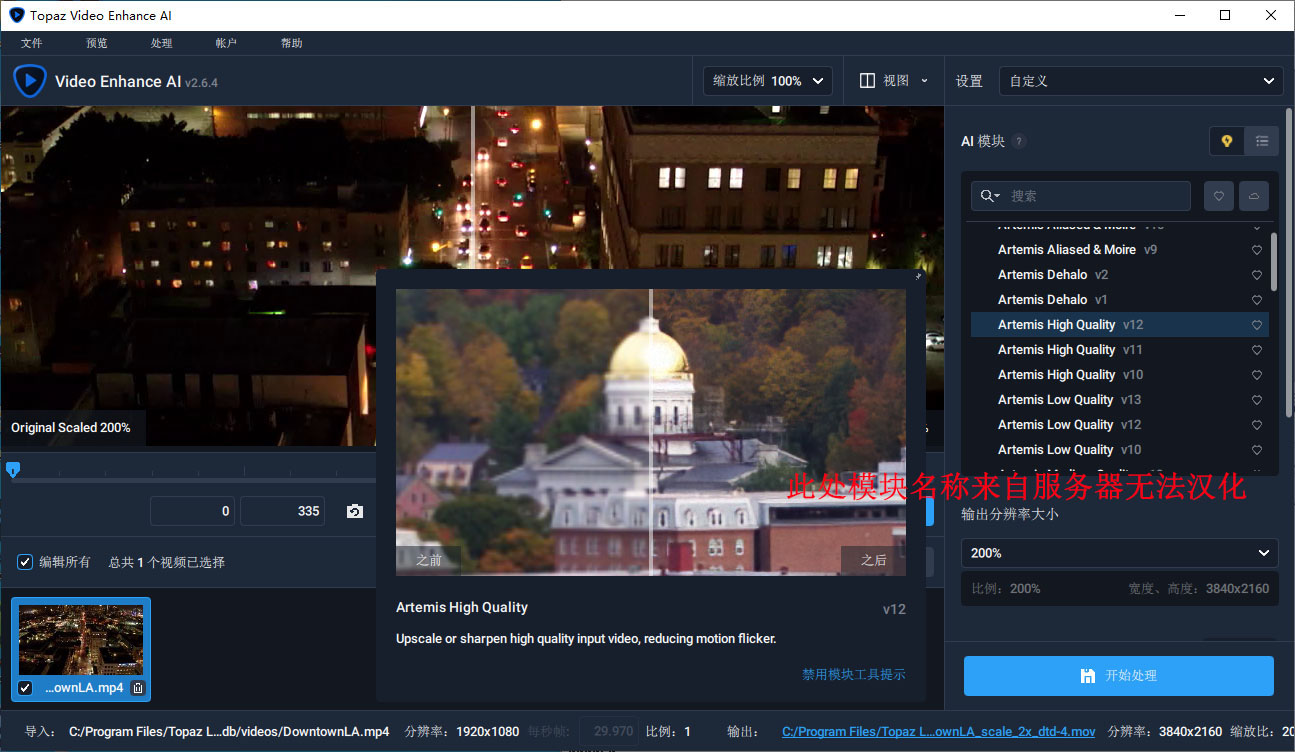1295x752 pixels.
Task: Open the output file path link
Action: 938,732
